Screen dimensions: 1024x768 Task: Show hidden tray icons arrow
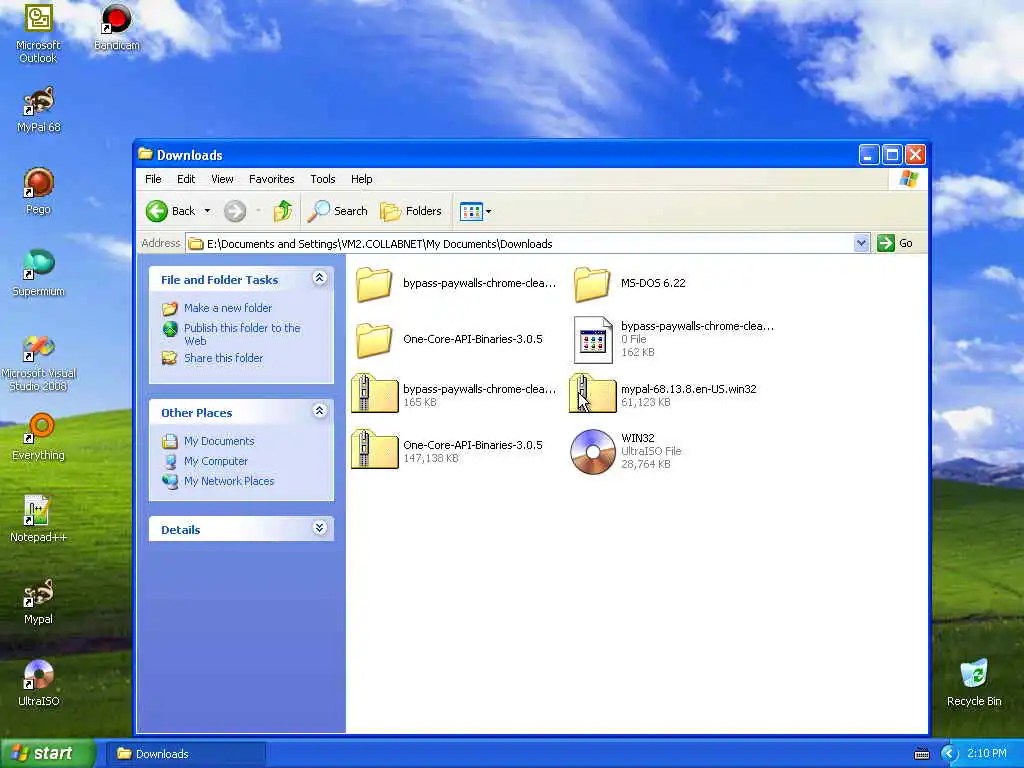click(x=949, y=754)
